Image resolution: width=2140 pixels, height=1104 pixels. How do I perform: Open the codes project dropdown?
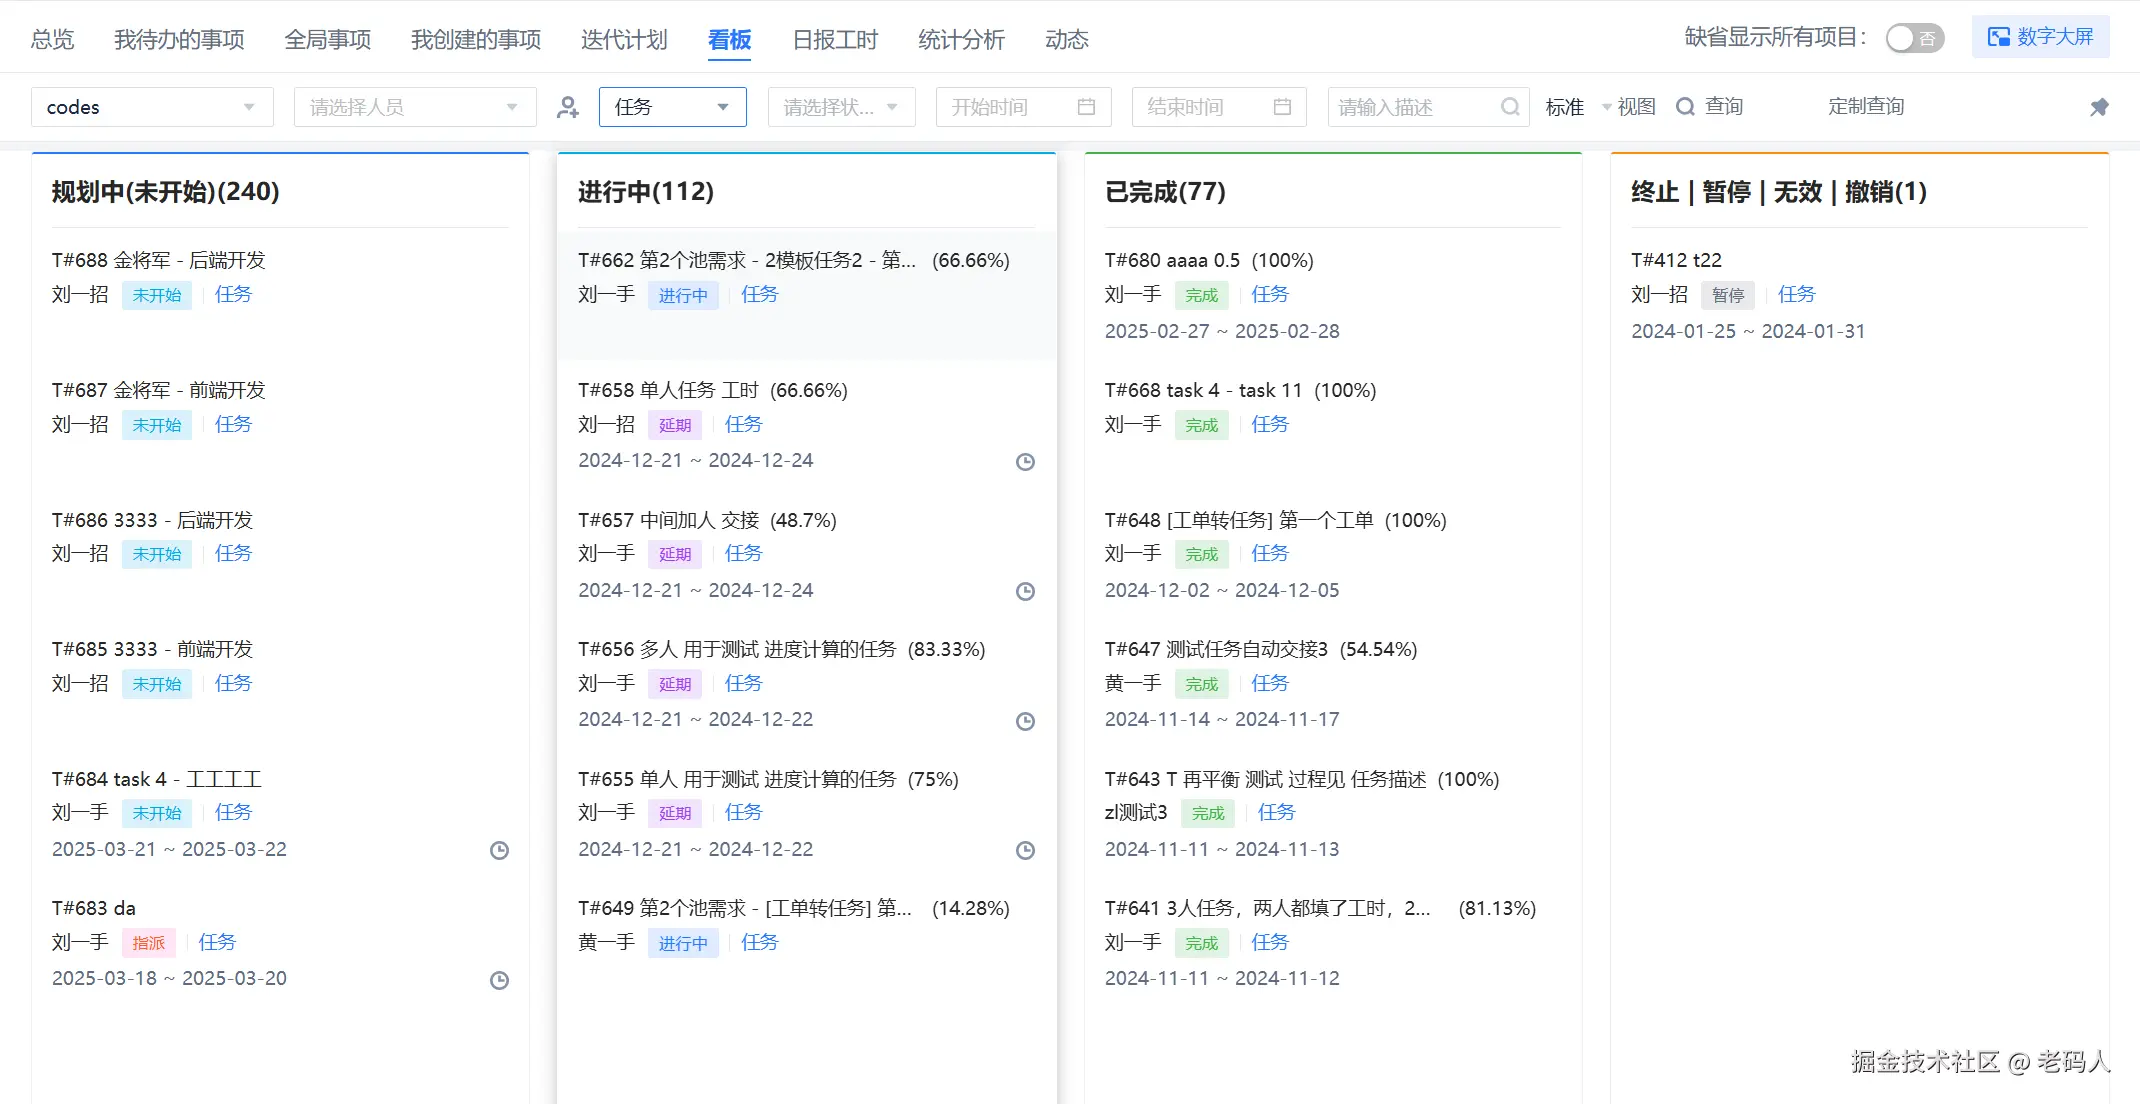(x=152, y=107)
